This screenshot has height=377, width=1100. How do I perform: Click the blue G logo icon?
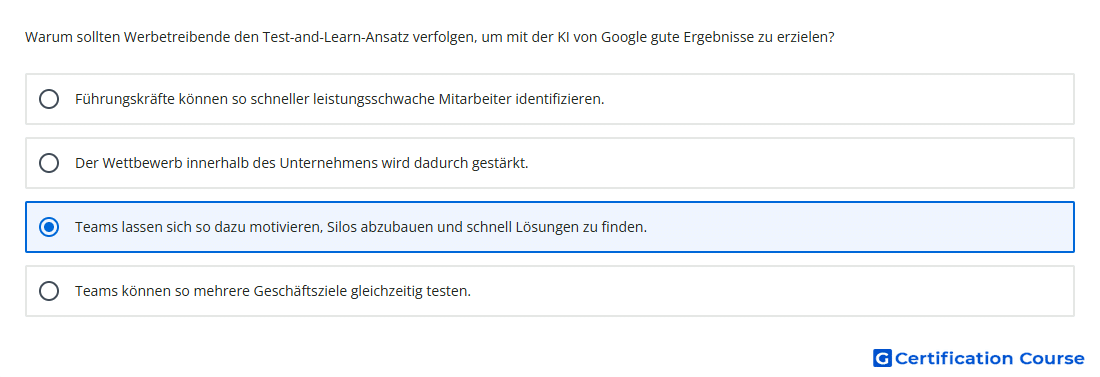(x=882, y=358)
